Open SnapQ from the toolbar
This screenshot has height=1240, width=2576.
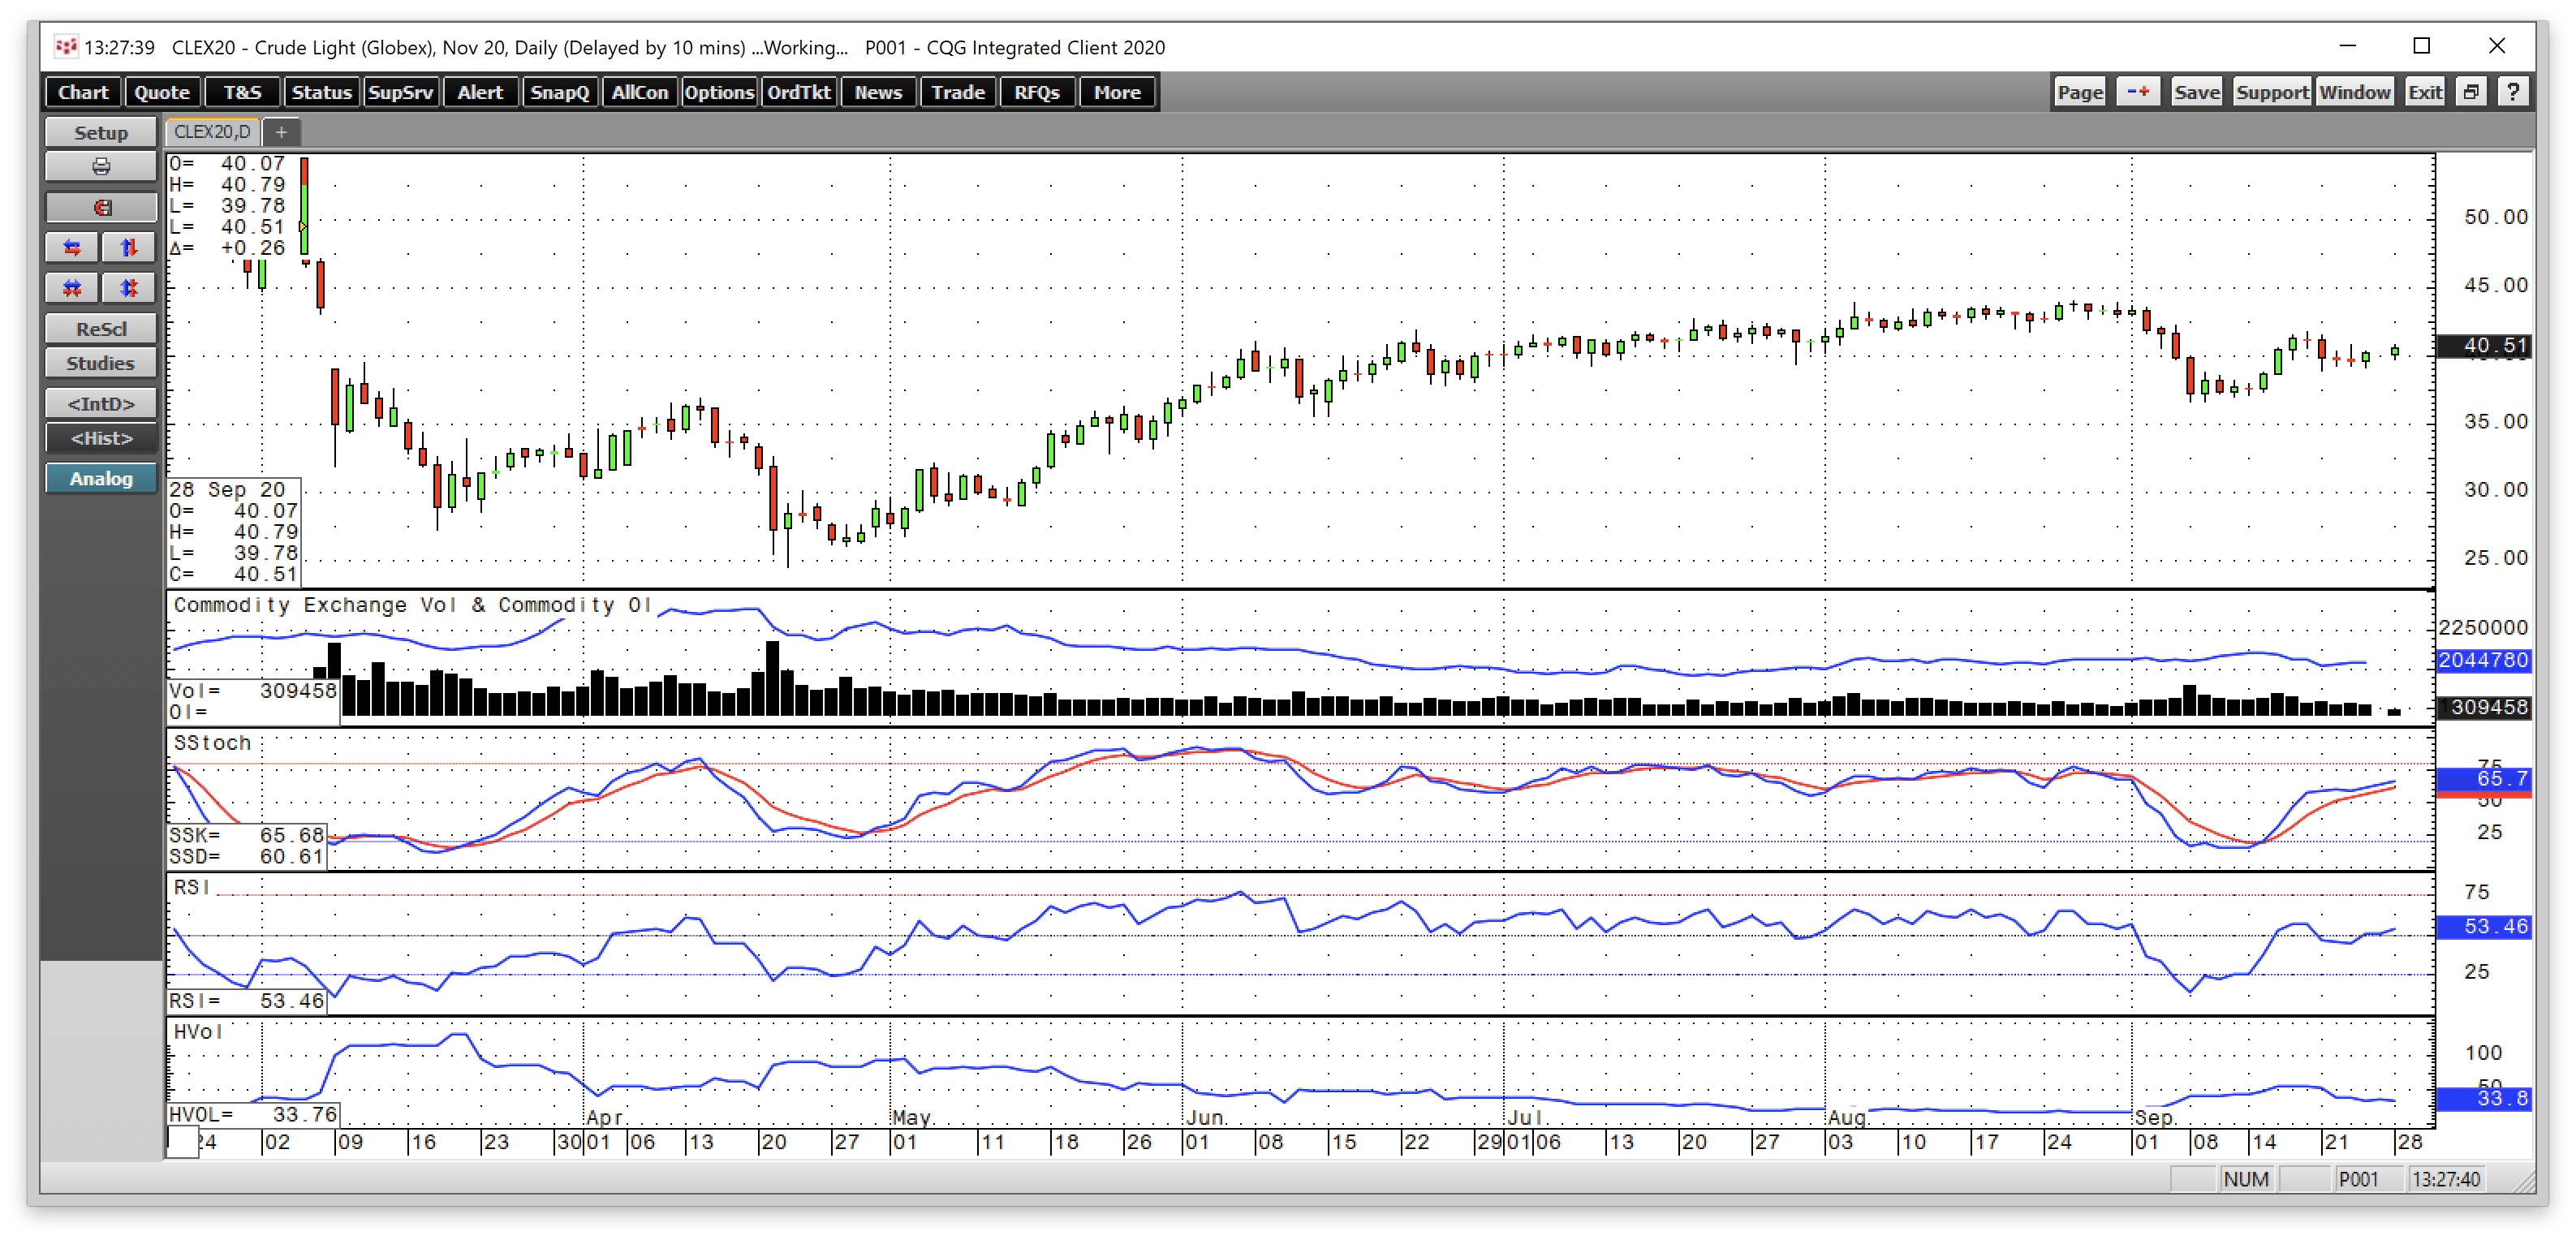tap(559, 92)
